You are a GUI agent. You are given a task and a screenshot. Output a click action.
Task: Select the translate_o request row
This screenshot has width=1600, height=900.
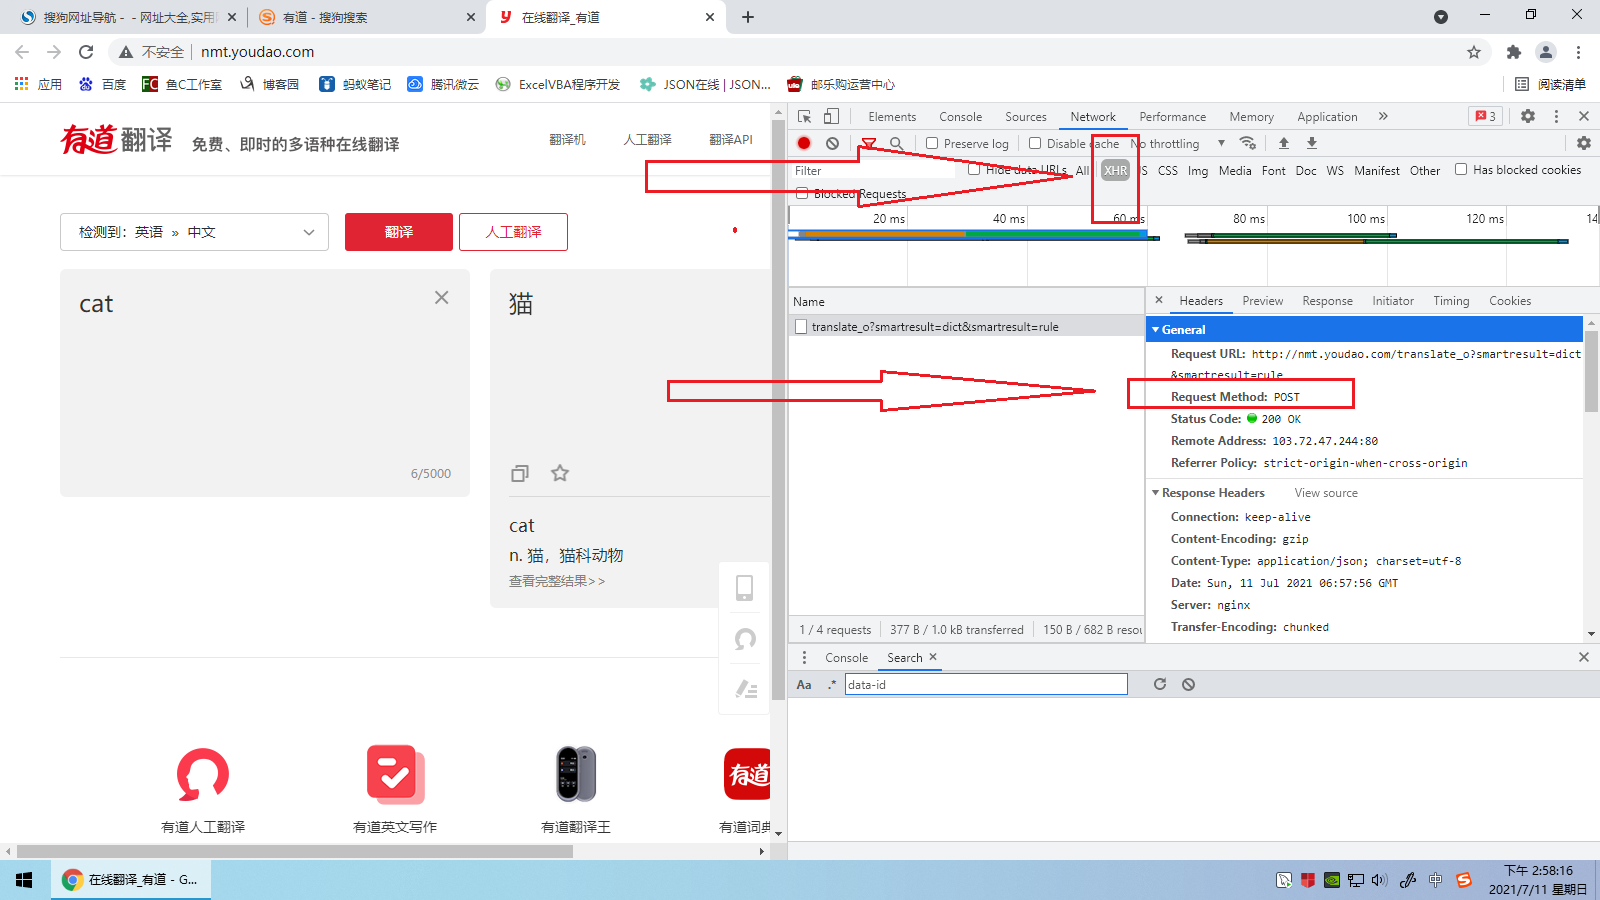(966, 326)
